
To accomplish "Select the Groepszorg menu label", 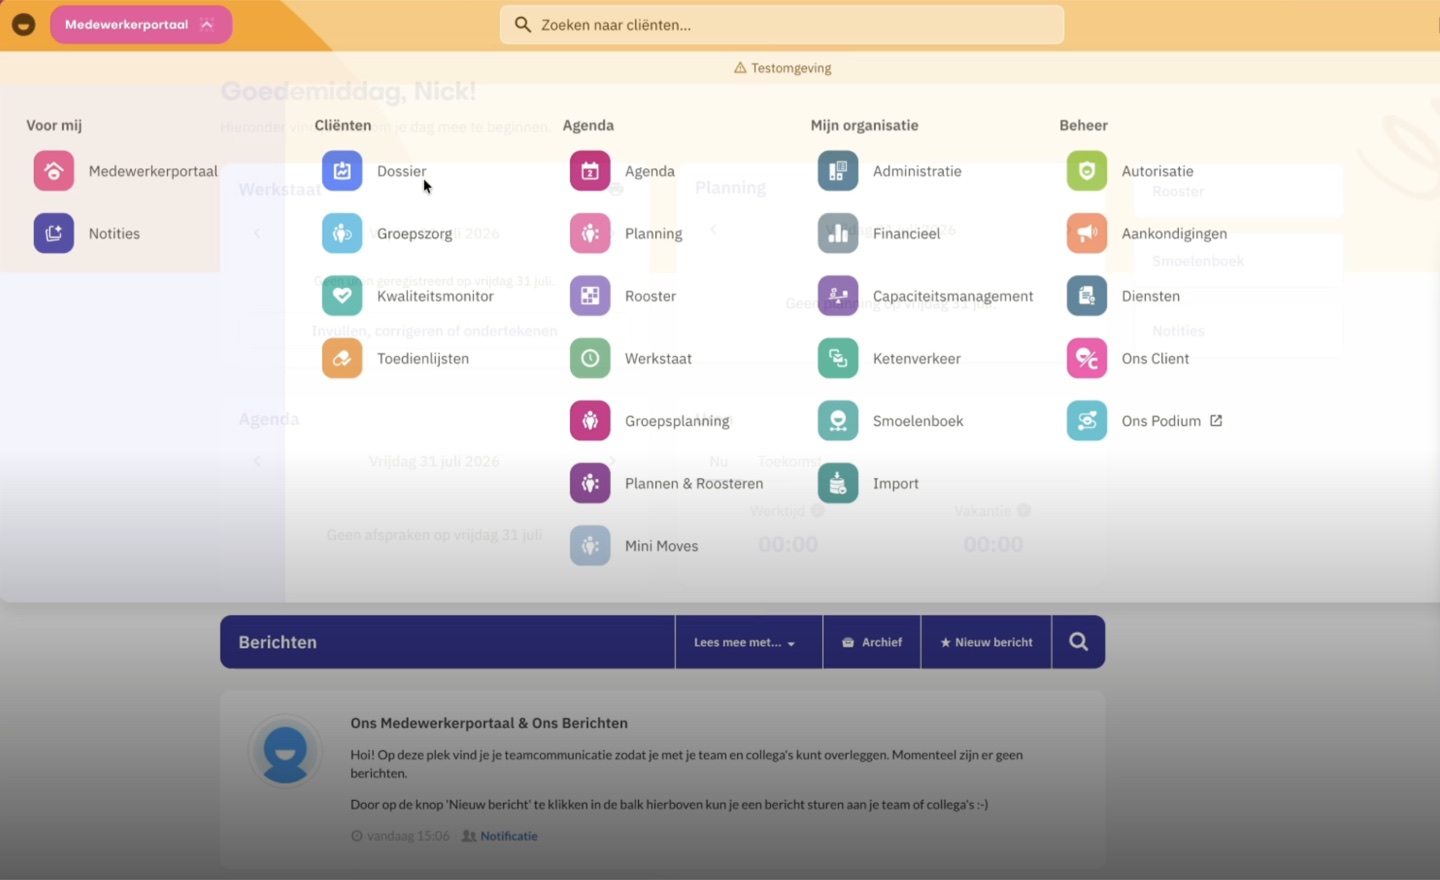I will click(415, 234).
